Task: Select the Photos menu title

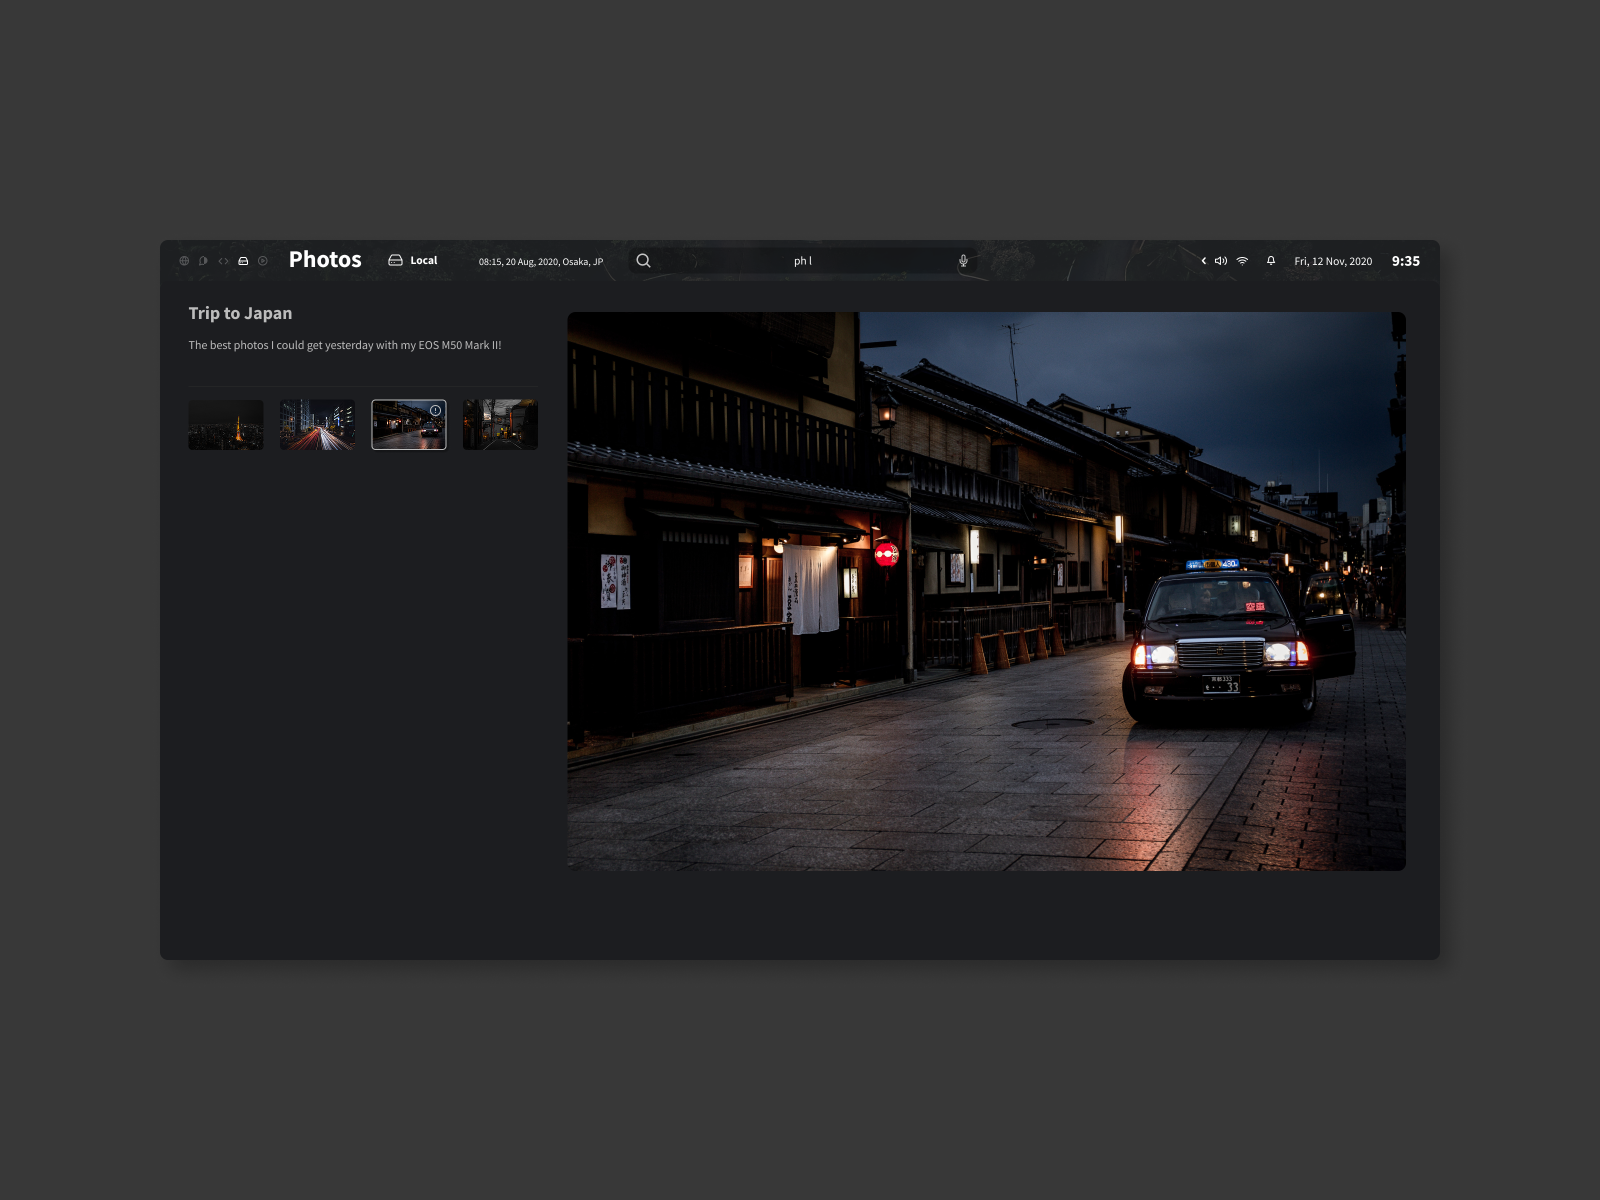Action: pyautogui.click(x=326, y=260)
